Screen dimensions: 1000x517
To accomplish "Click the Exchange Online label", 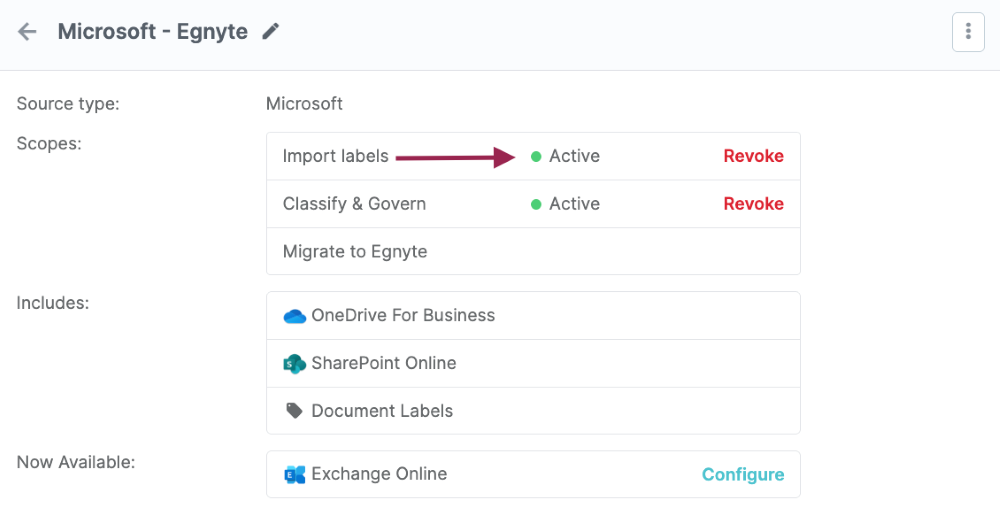I will pos(379,474).
